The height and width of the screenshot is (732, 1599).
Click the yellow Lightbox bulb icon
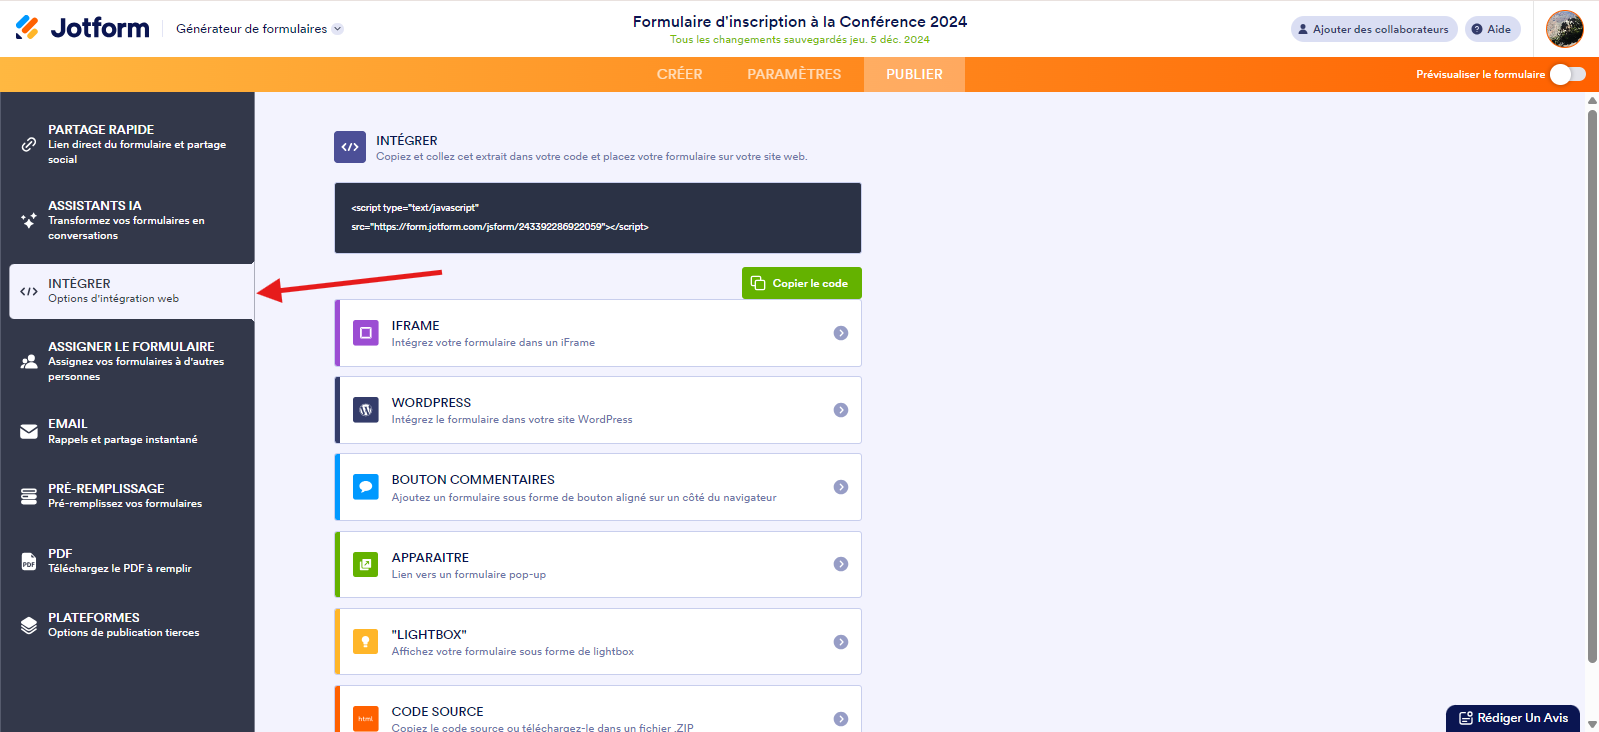pyautogui.click(x=366, y=642)
